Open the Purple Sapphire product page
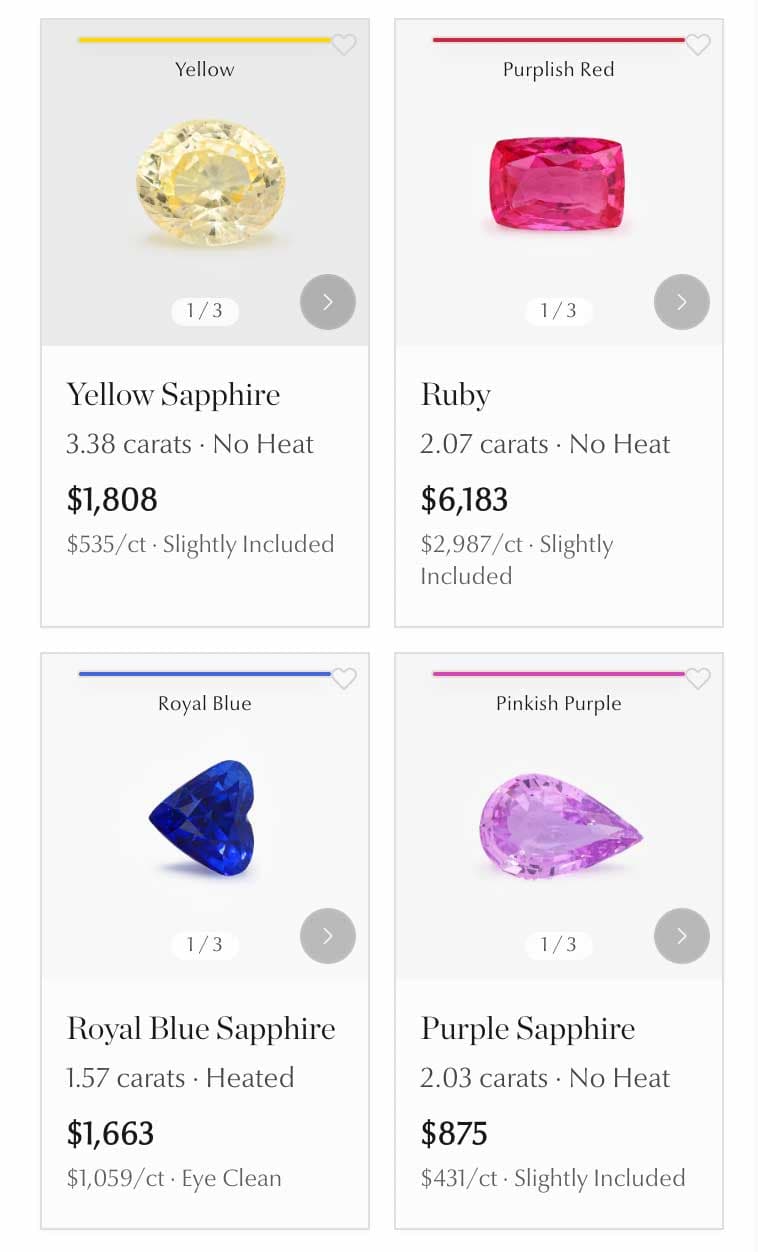Viewport: 758px width, 1252px height. pos(528,1028)
